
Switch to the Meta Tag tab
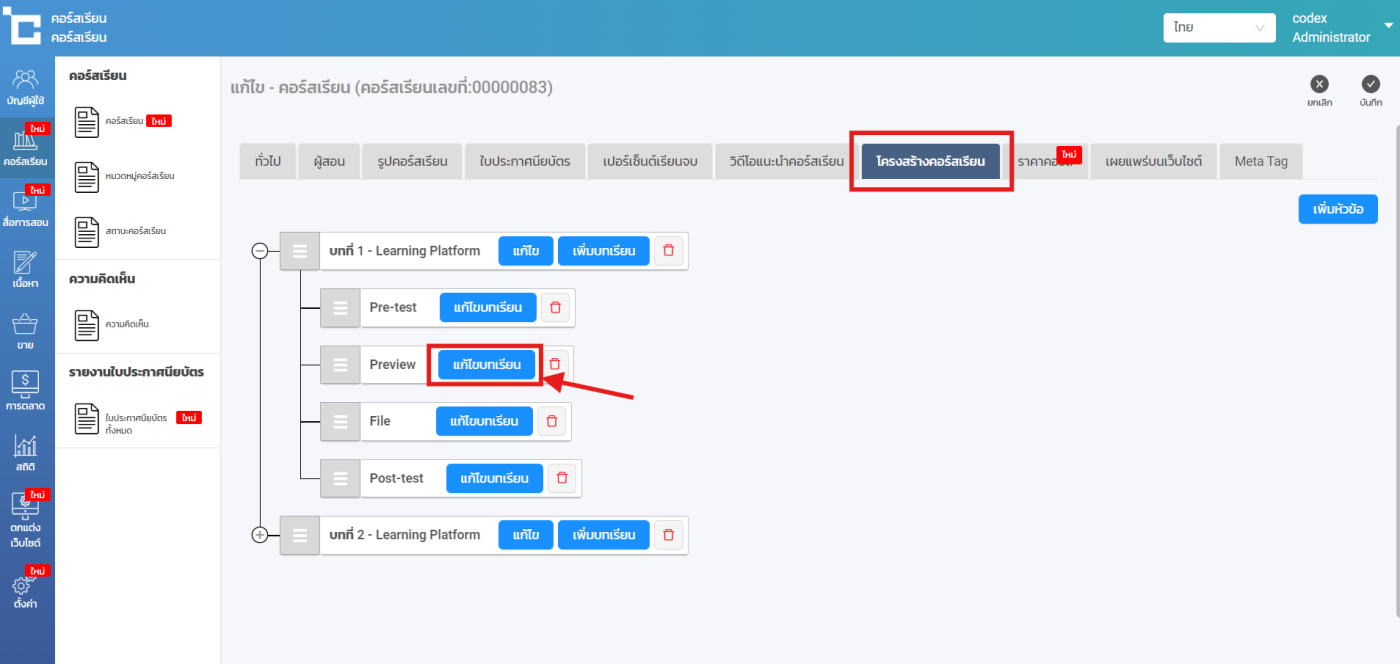point(1260,161)
